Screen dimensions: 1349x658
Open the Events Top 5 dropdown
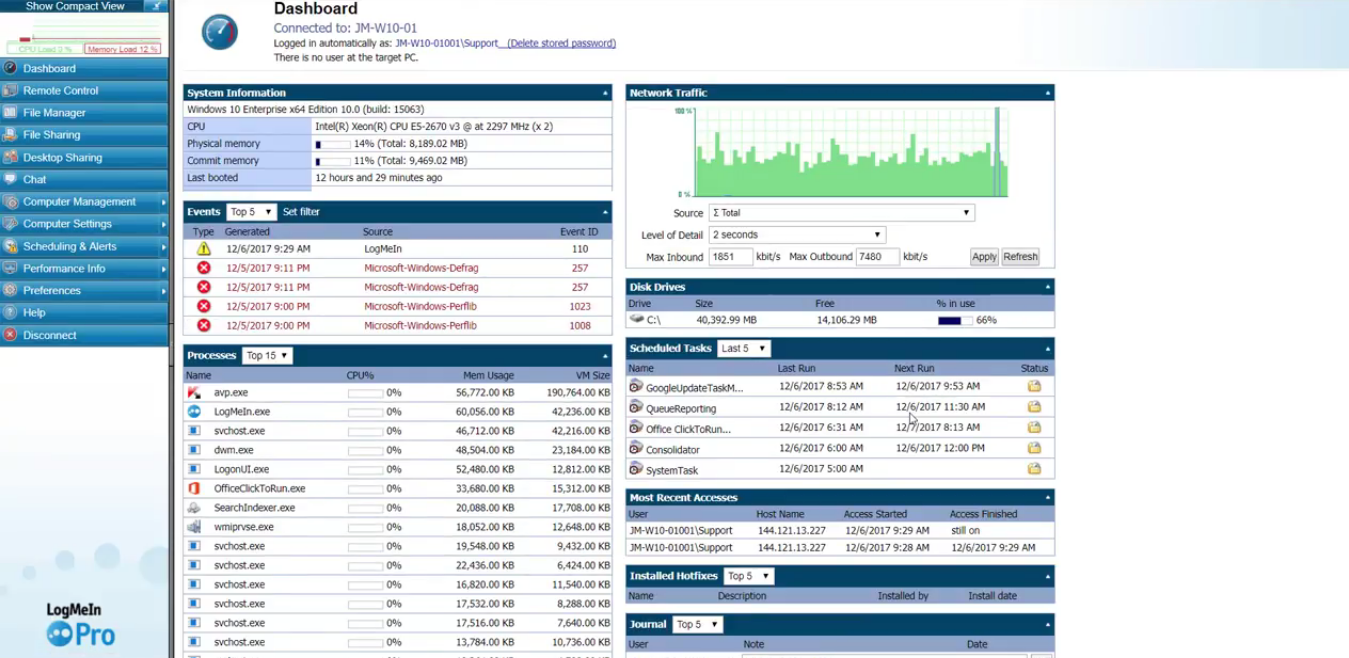251,212
